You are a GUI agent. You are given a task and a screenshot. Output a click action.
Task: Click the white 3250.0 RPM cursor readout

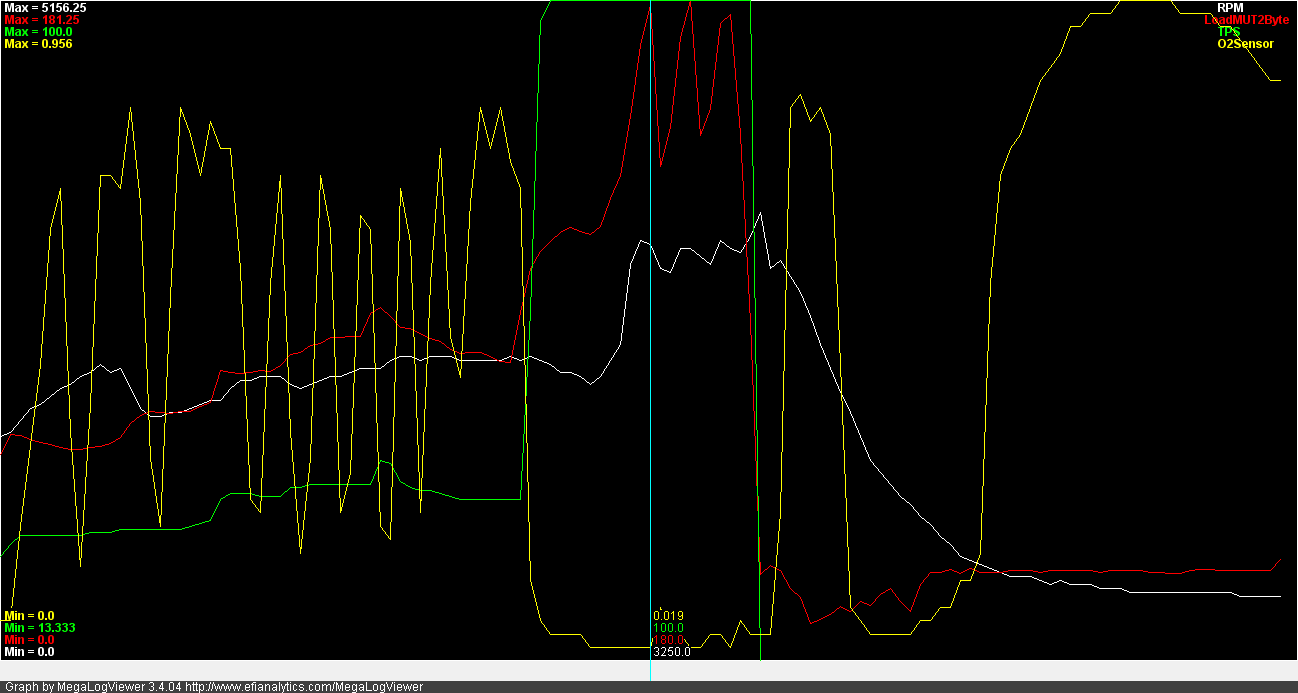pyautogui.click(x=672, y=652)
